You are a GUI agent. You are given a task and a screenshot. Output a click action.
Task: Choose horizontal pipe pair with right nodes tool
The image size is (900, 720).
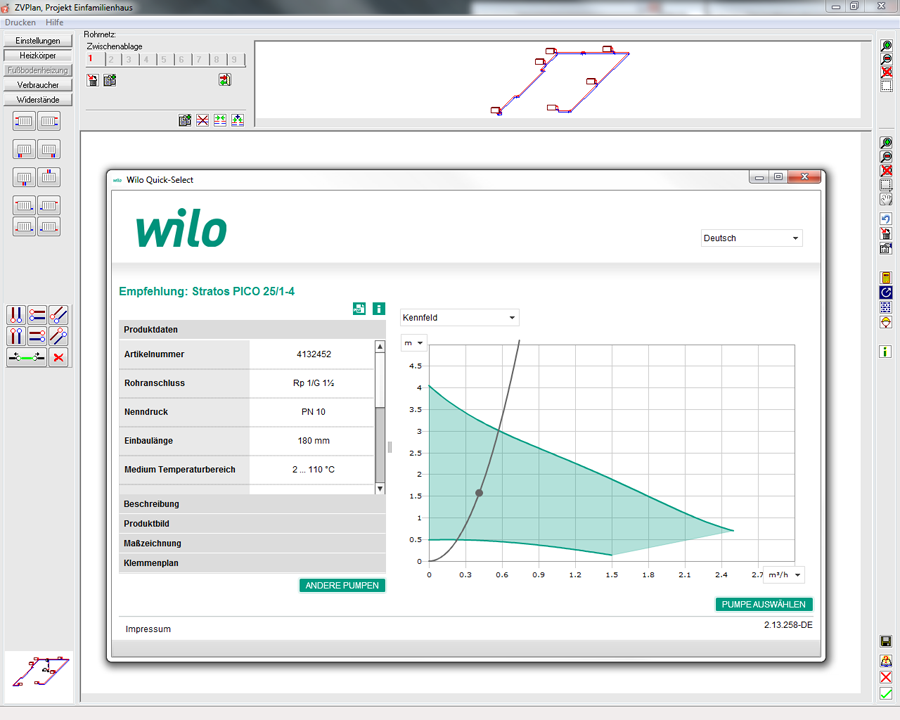point(37,335)
